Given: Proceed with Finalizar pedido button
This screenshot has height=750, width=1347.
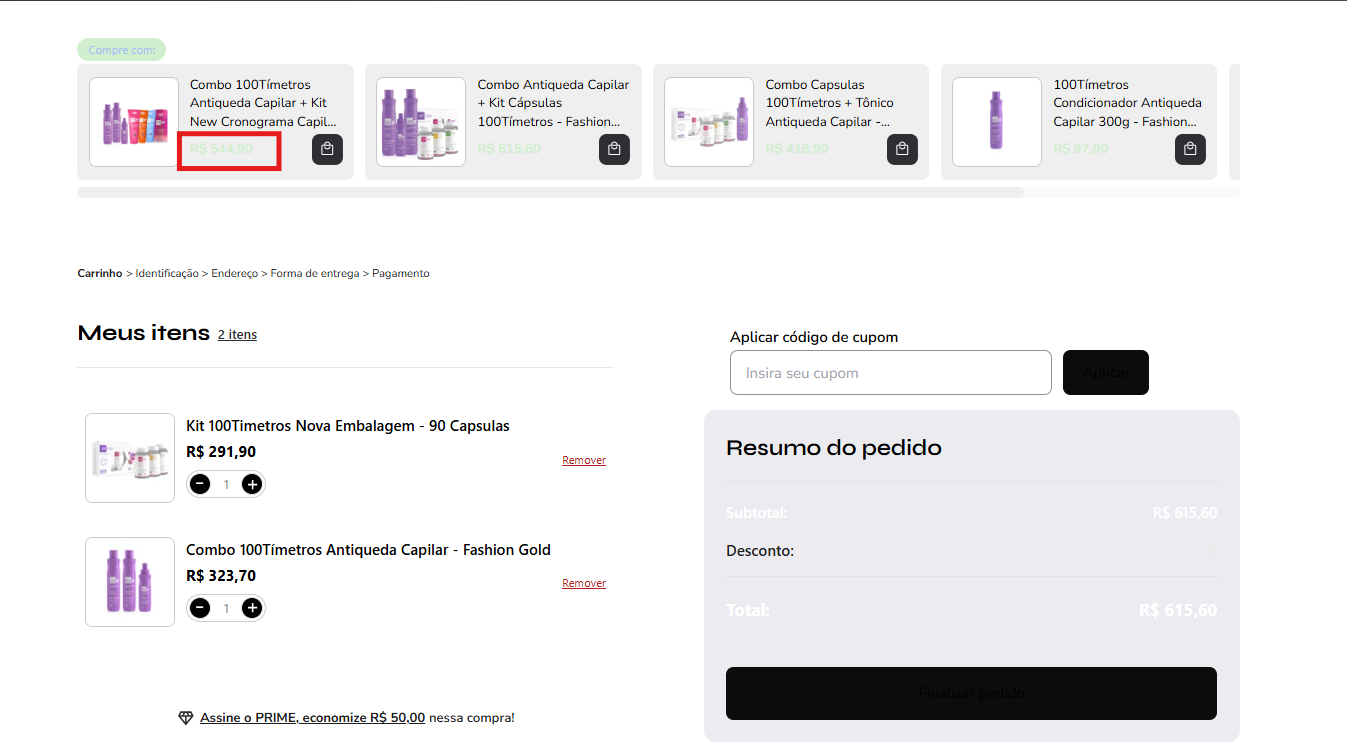Looking at the screenshot, I should pyautogui.click(x=971, y=693).
